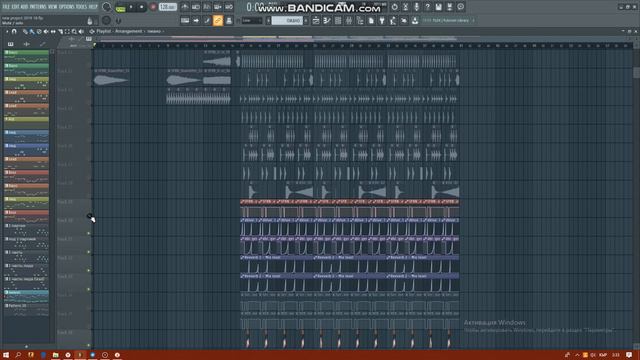The height and width of the screenshot is (360, 640).
Task: Select the Slice tool in playlist toolbar
Action: coord(60,31)
